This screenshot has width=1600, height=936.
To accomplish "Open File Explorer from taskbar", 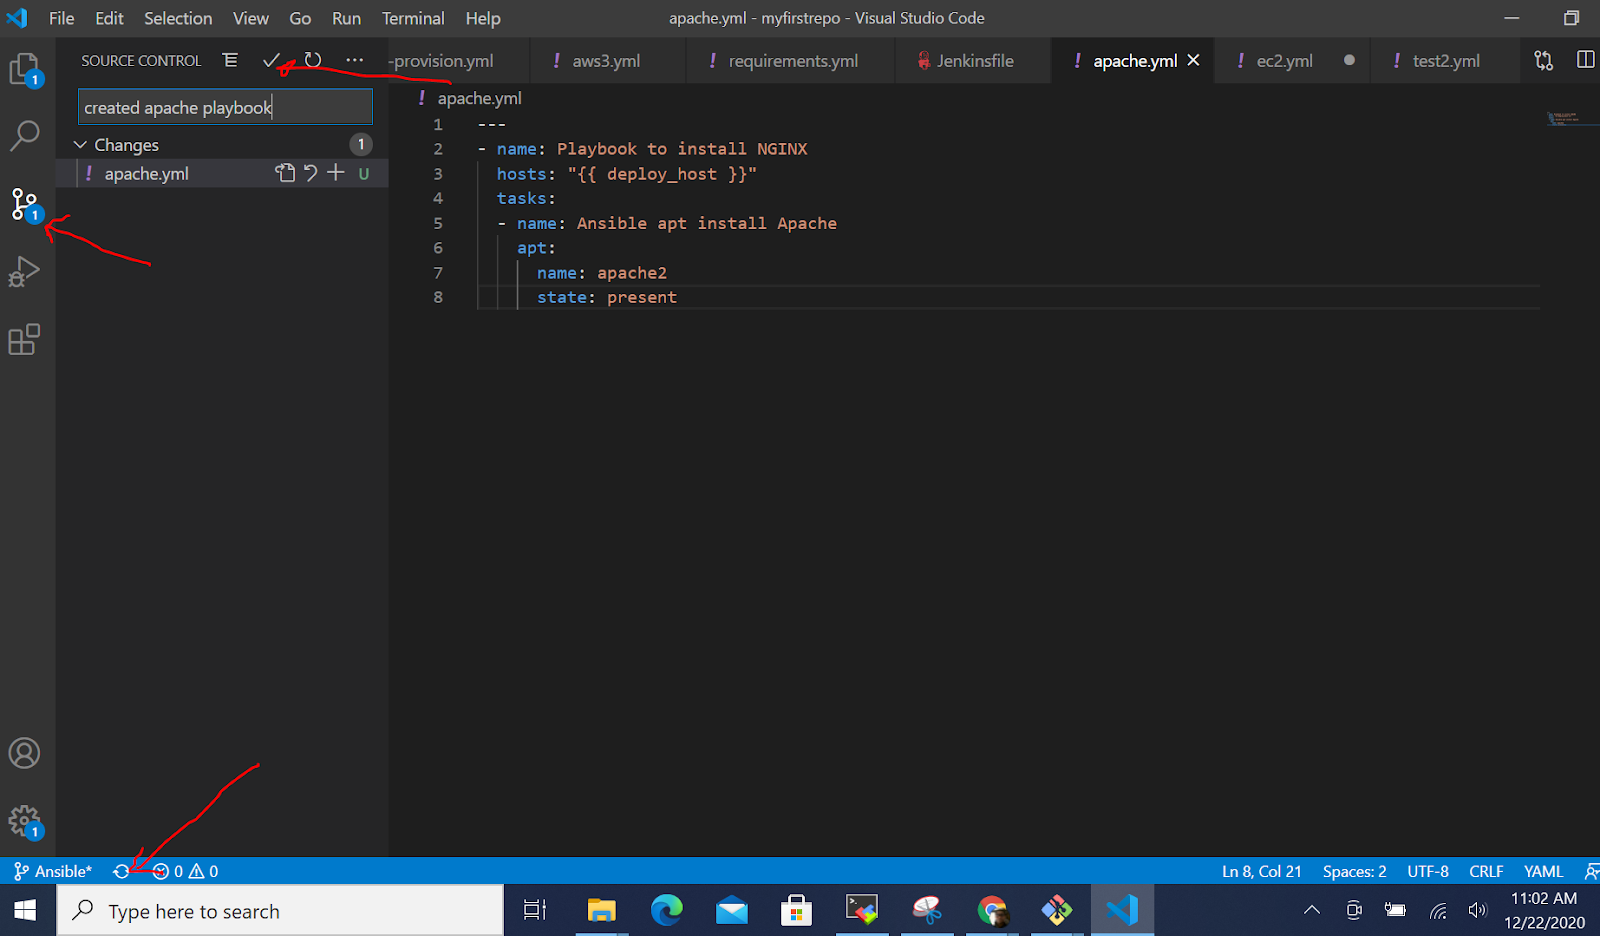I will point(601,910).
